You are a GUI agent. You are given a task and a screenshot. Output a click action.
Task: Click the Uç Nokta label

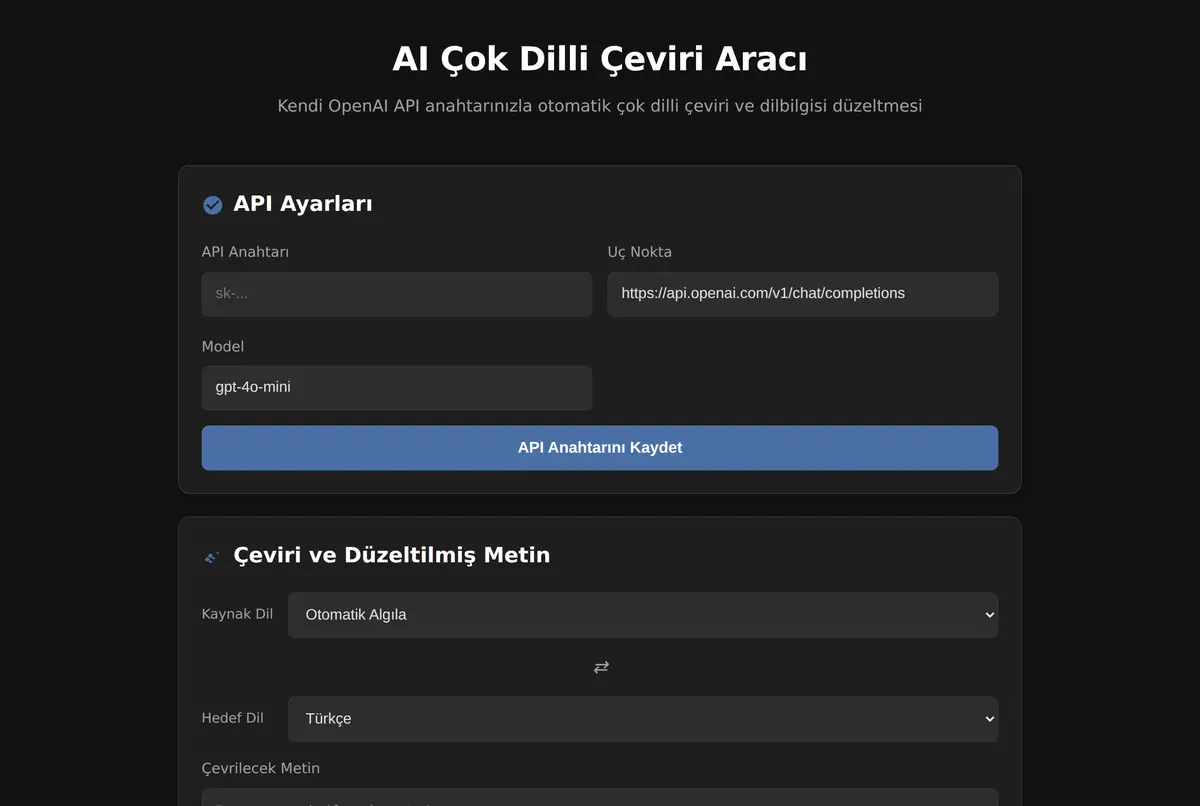click(640, 252)
